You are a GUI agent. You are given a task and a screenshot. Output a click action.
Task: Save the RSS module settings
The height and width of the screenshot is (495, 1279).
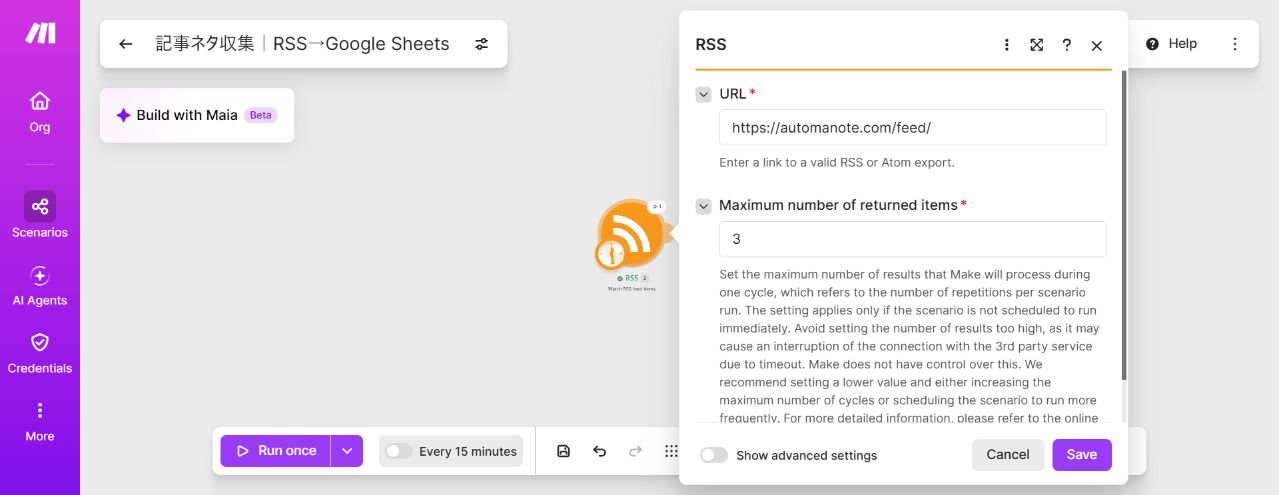(x=1082, y=454)
